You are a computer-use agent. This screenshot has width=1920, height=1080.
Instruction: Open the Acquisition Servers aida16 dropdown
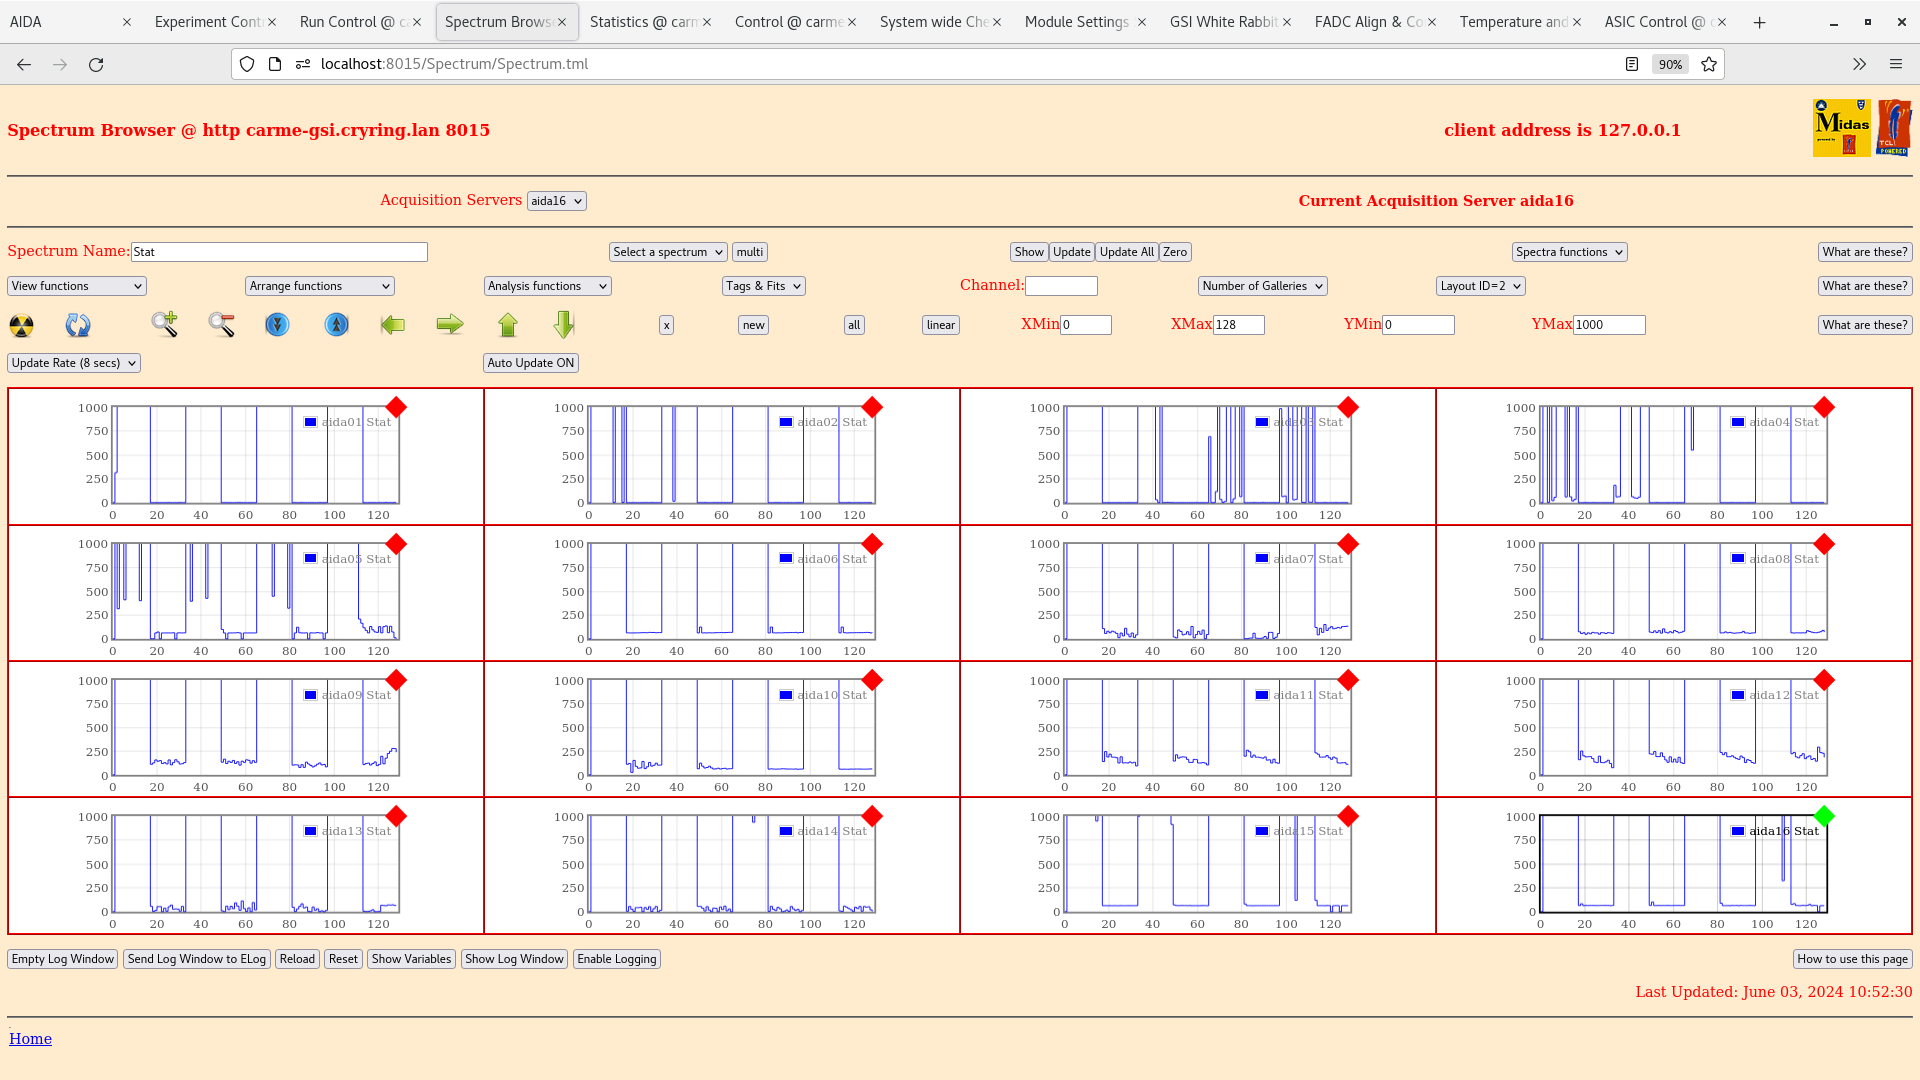click(556, 200)
